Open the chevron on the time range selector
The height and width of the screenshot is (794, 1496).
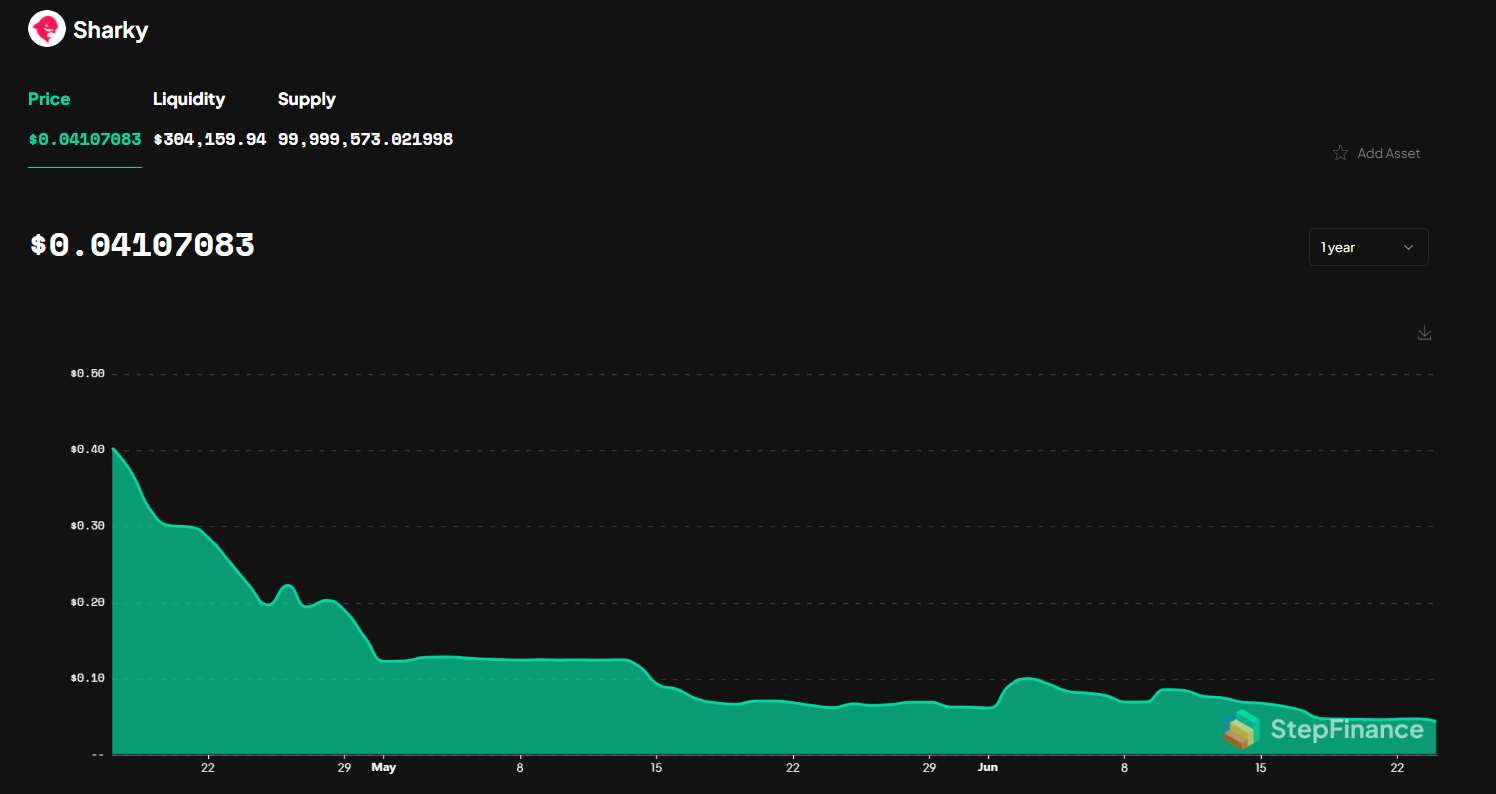pos(1409,247)
